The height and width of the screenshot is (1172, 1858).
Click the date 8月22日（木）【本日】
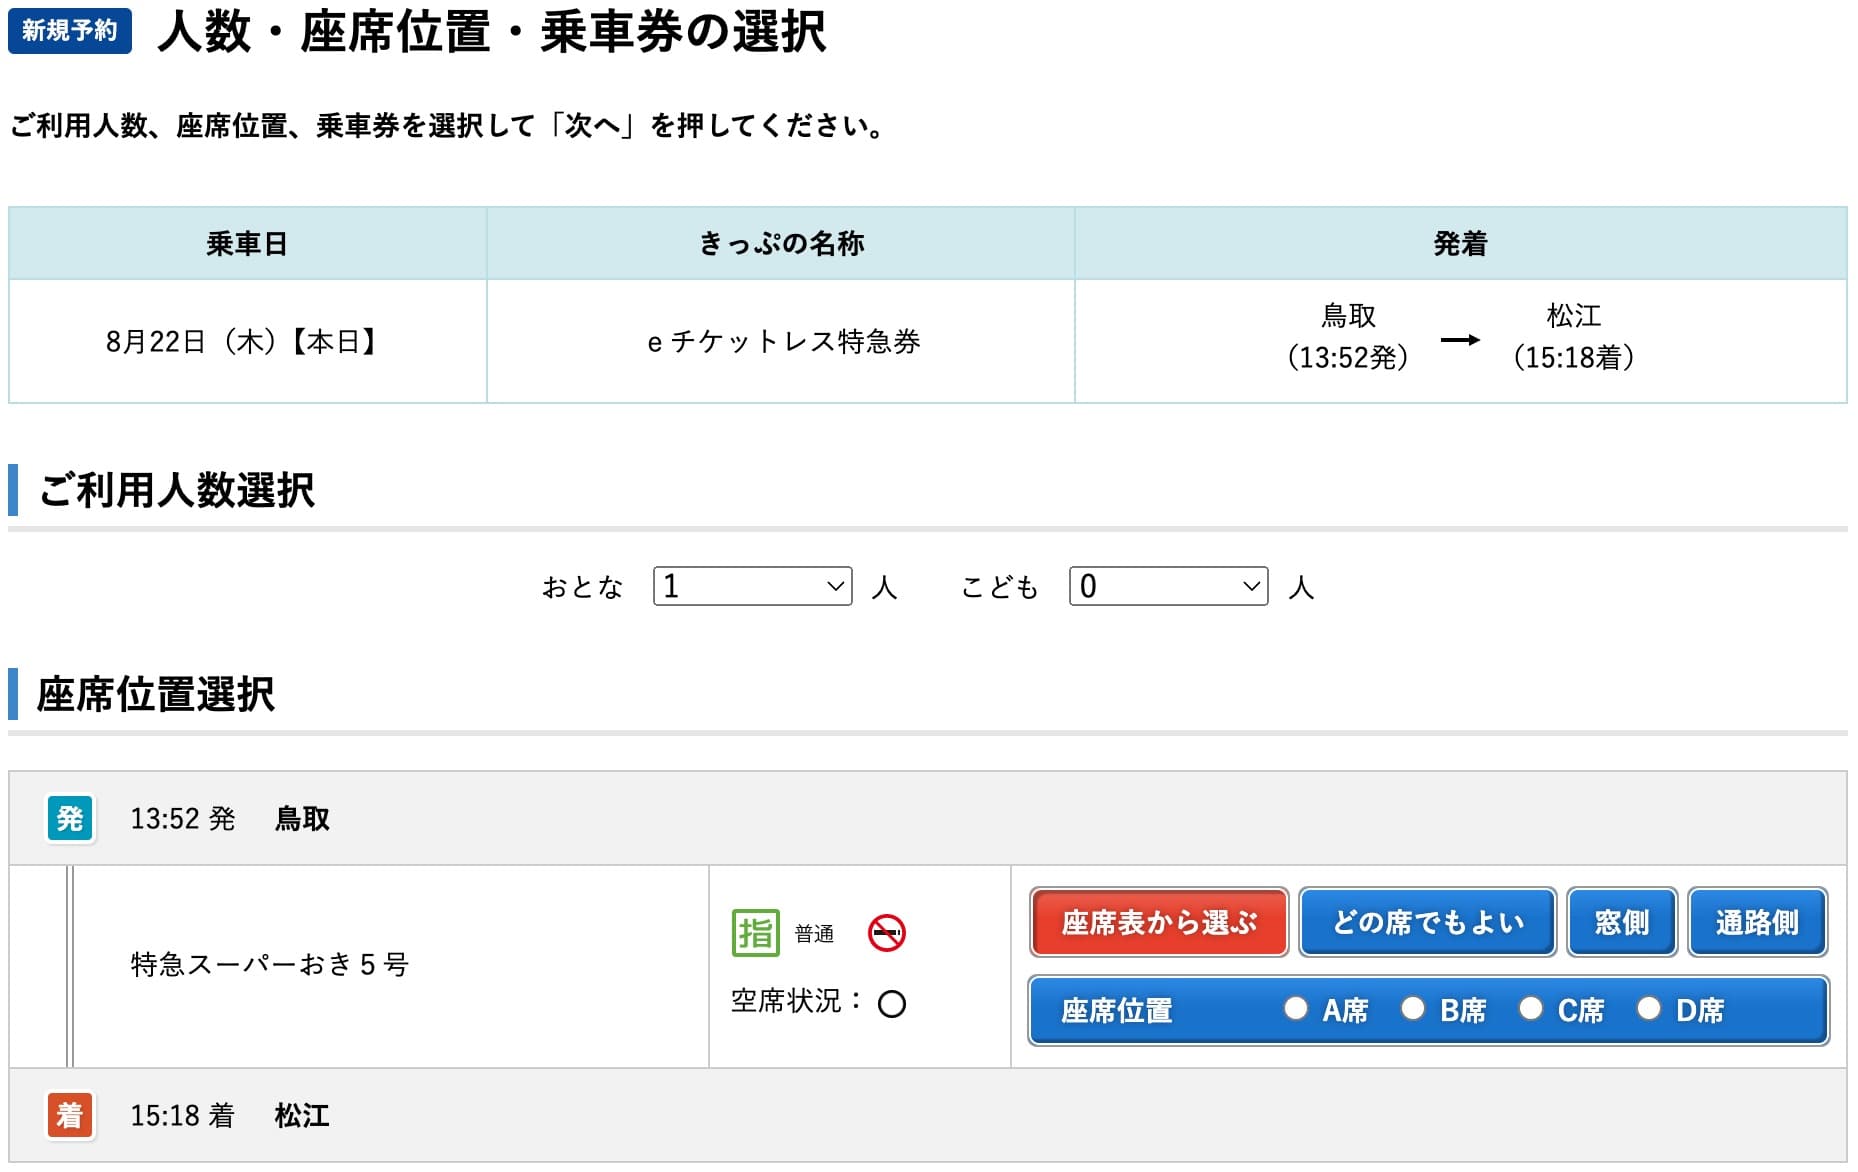point(245,342)
